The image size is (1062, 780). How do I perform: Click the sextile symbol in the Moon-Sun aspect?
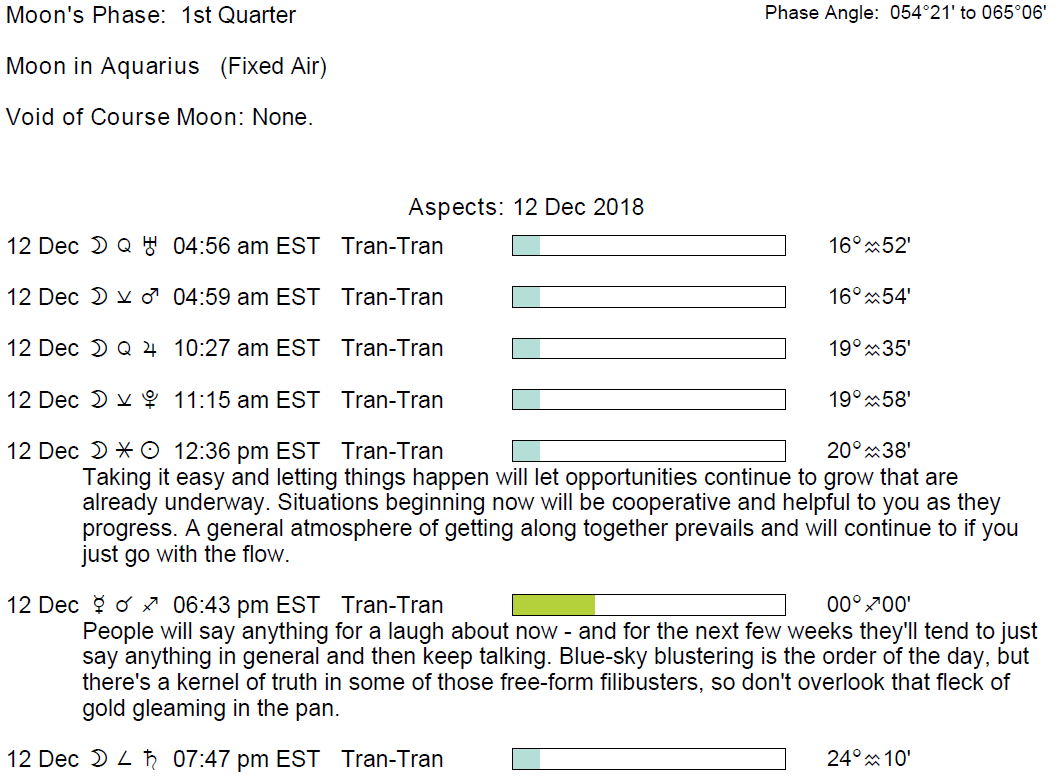(x=125, y=451)
